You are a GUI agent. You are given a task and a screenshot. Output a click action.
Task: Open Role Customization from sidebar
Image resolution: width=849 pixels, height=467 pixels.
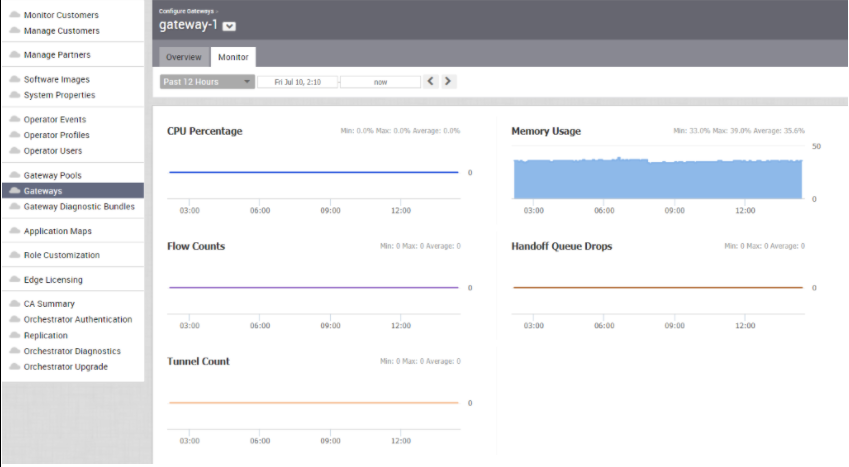61,255
